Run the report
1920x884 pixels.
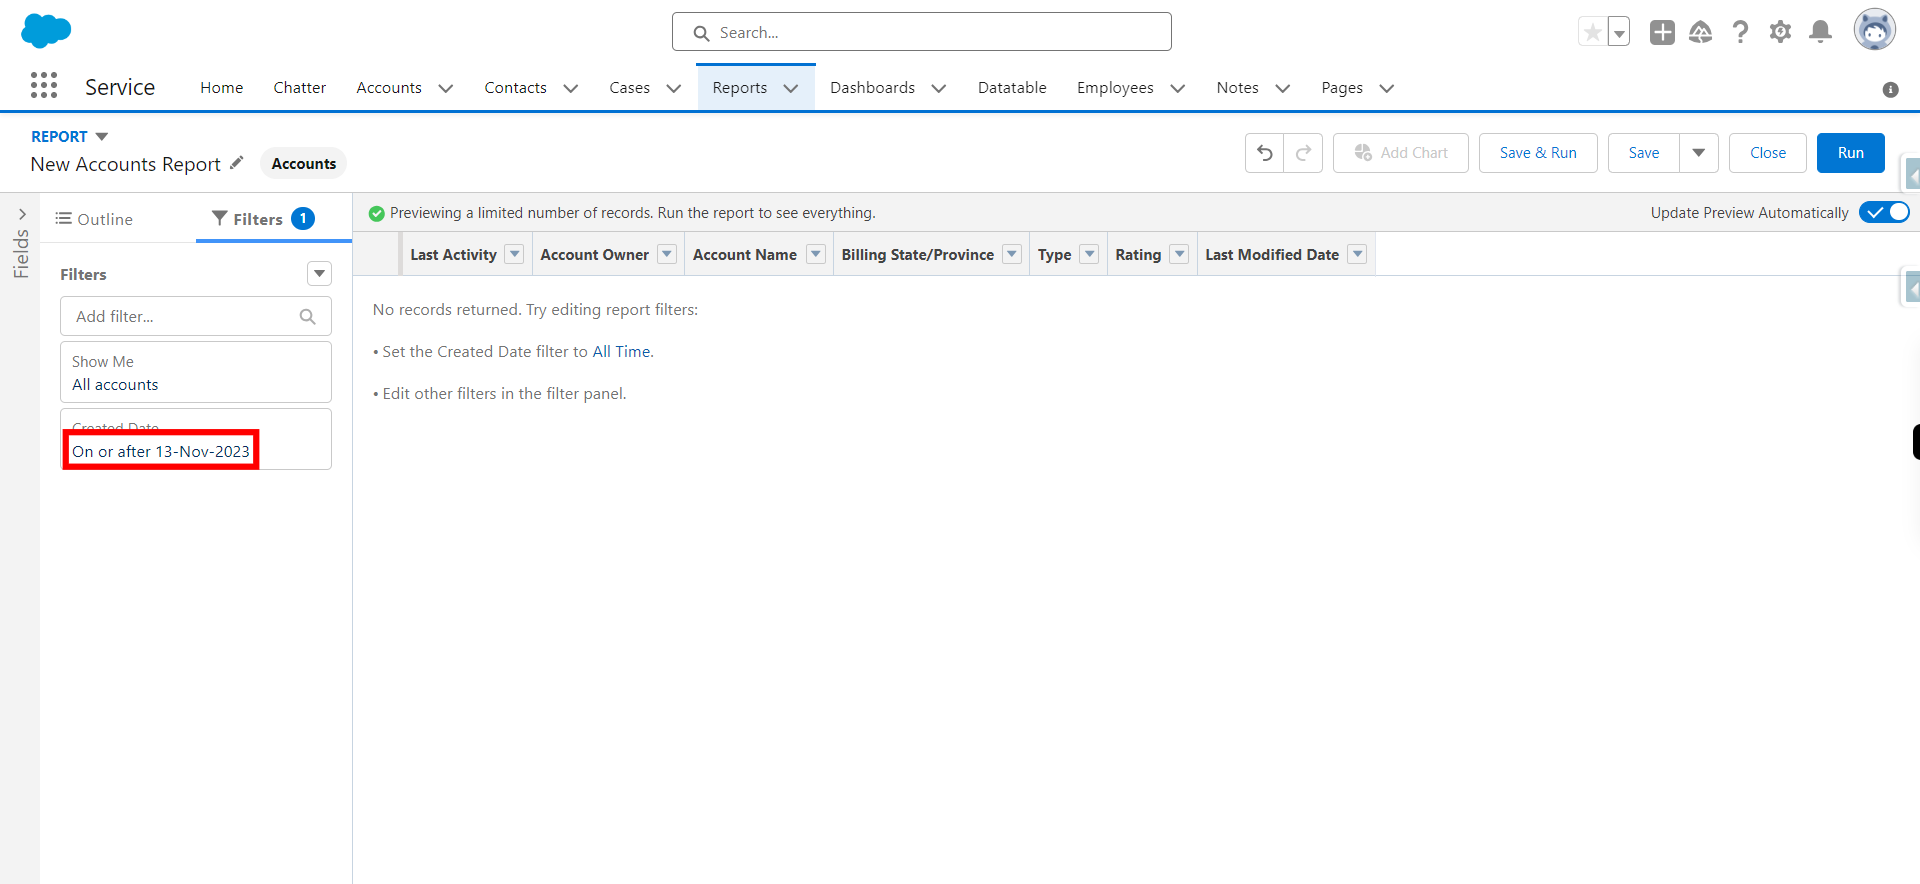(x=1851, y=153)
